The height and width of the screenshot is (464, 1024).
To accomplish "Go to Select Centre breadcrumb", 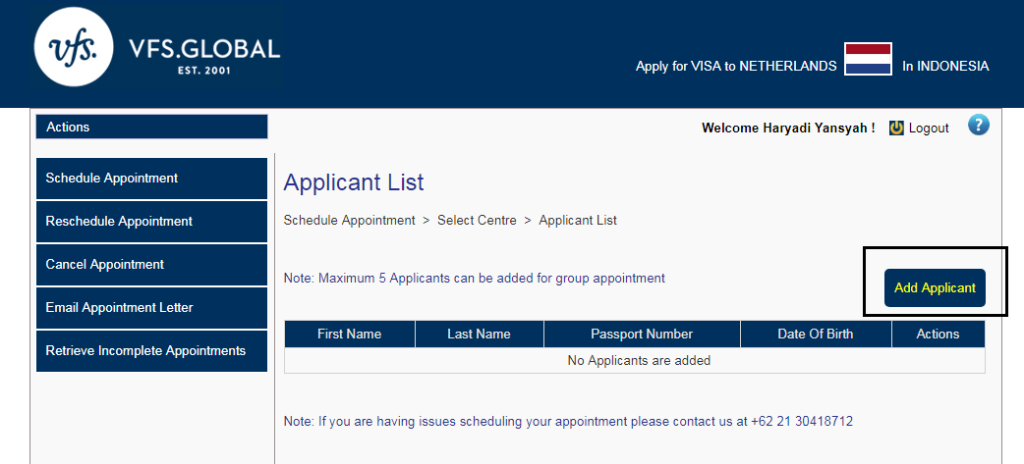I will [x=477, y=220].
